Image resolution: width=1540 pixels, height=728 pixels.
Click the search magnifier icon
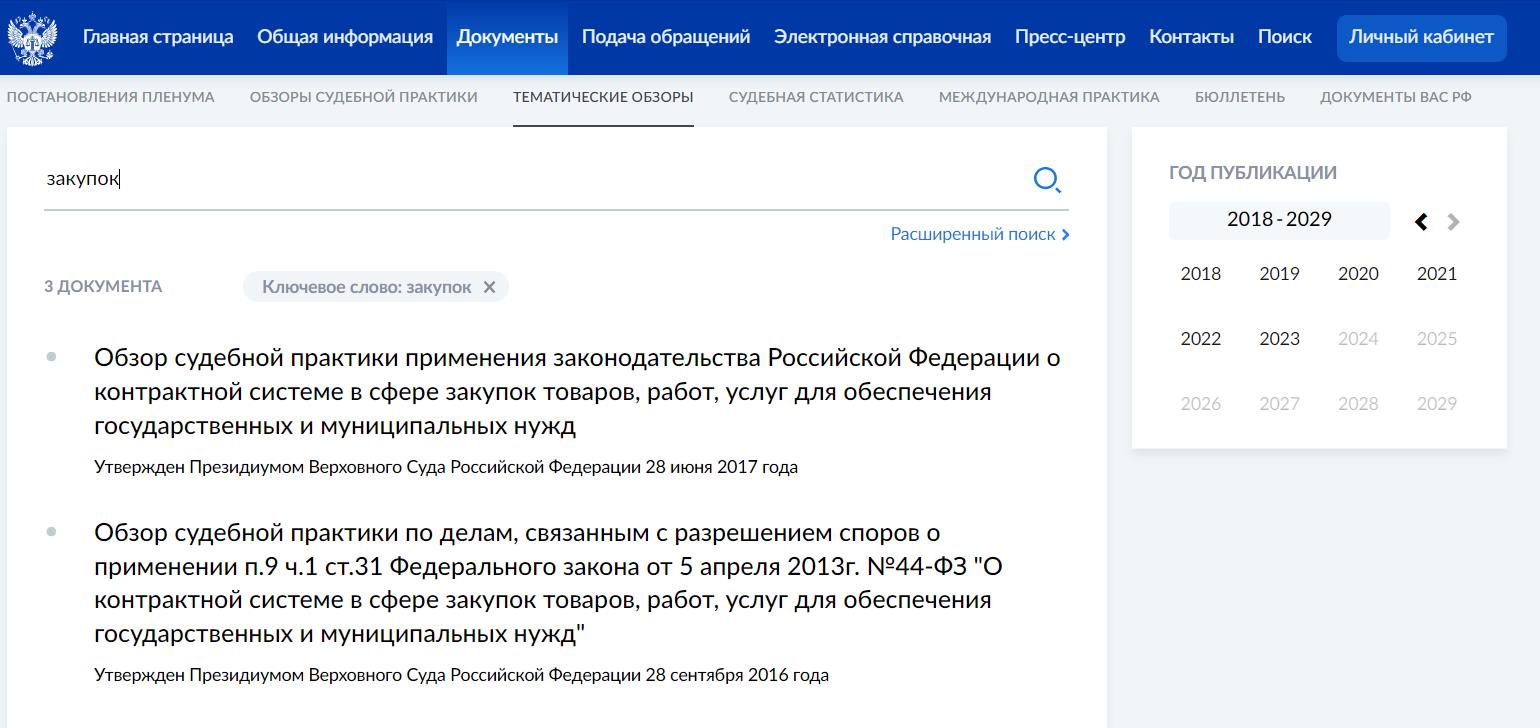pos(1047,181)
